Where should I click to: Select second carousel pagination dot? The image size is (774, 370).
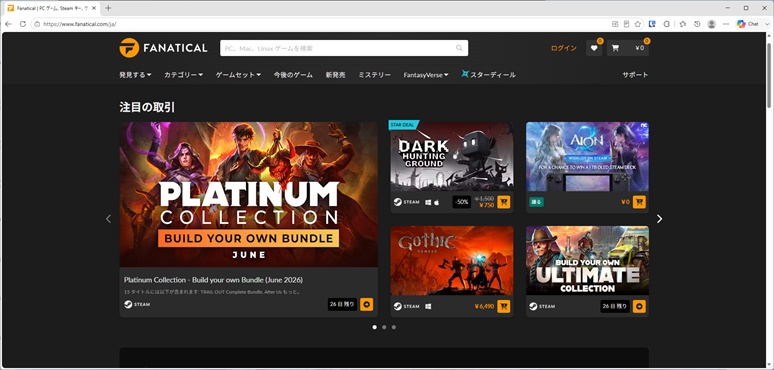click(384, 327)
